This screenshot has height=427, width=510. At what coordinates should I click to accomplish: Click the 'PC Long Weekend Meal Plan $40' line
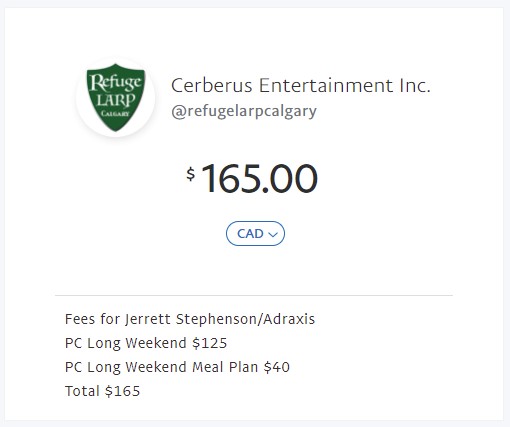177,367
